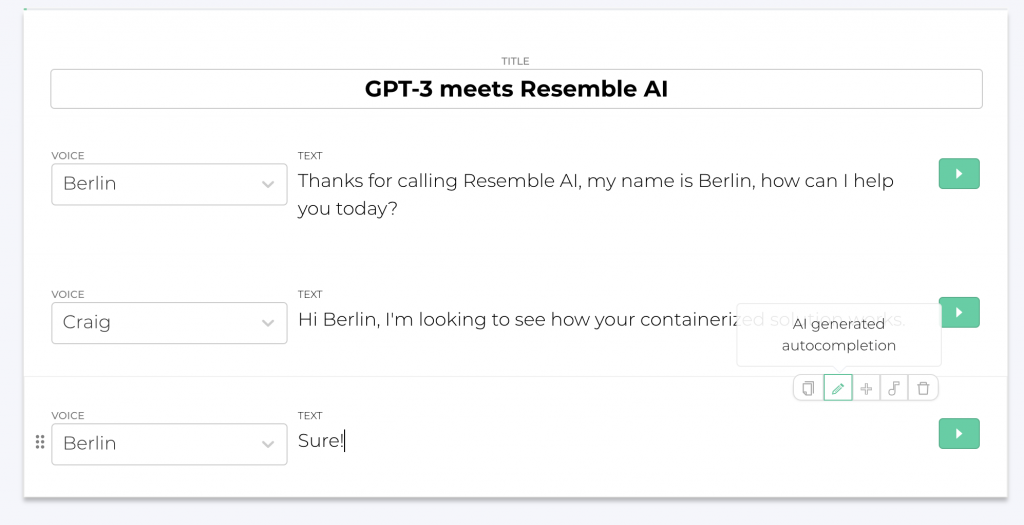This screenshot has width=1024, height=525.
Task: Open the Craig voice dropdown
Action: click(169, 323)
